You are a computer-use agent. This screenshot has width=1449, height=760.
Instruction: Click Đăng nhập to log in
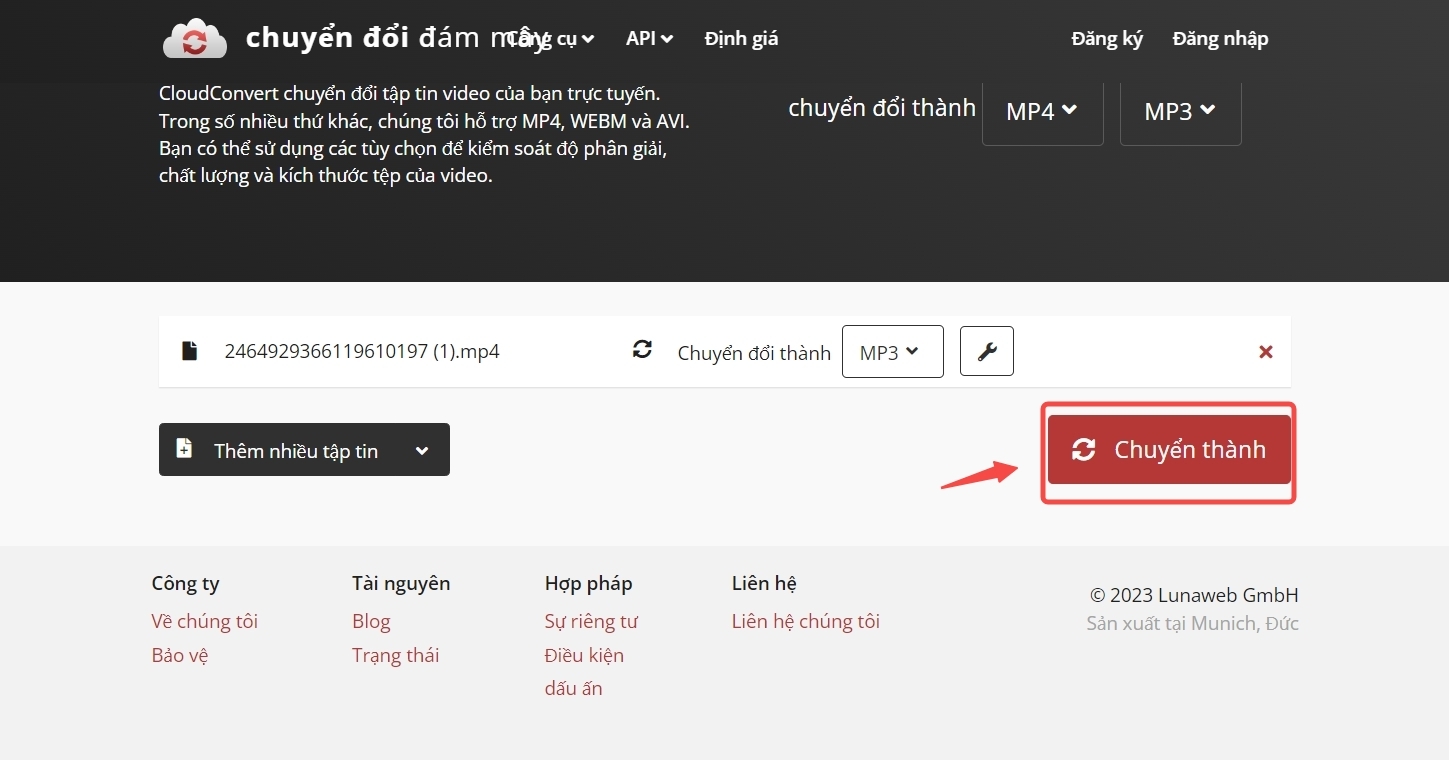1220,38
